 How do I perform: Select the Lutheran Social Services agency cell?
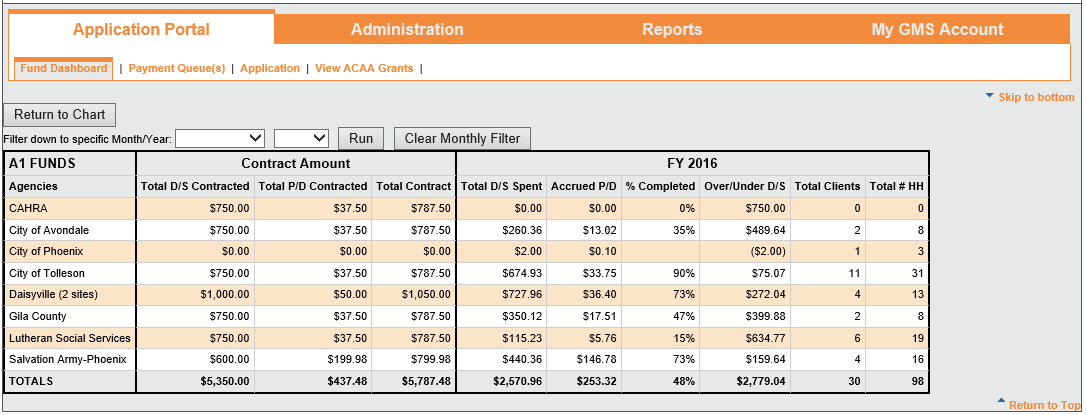point(69,338)
